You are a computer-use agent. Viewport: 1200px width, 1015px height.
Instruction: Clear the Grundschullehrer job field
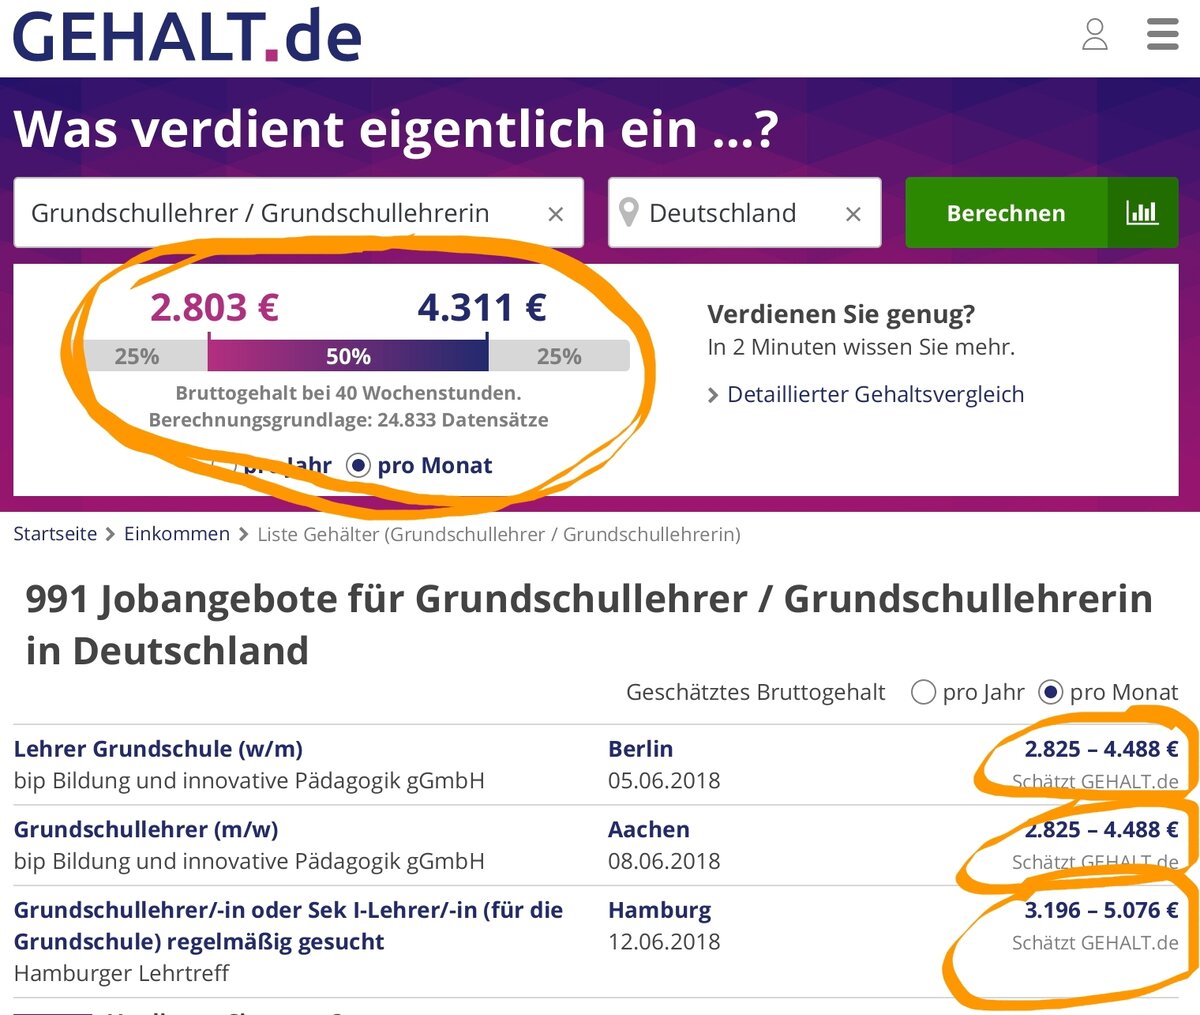556,214
